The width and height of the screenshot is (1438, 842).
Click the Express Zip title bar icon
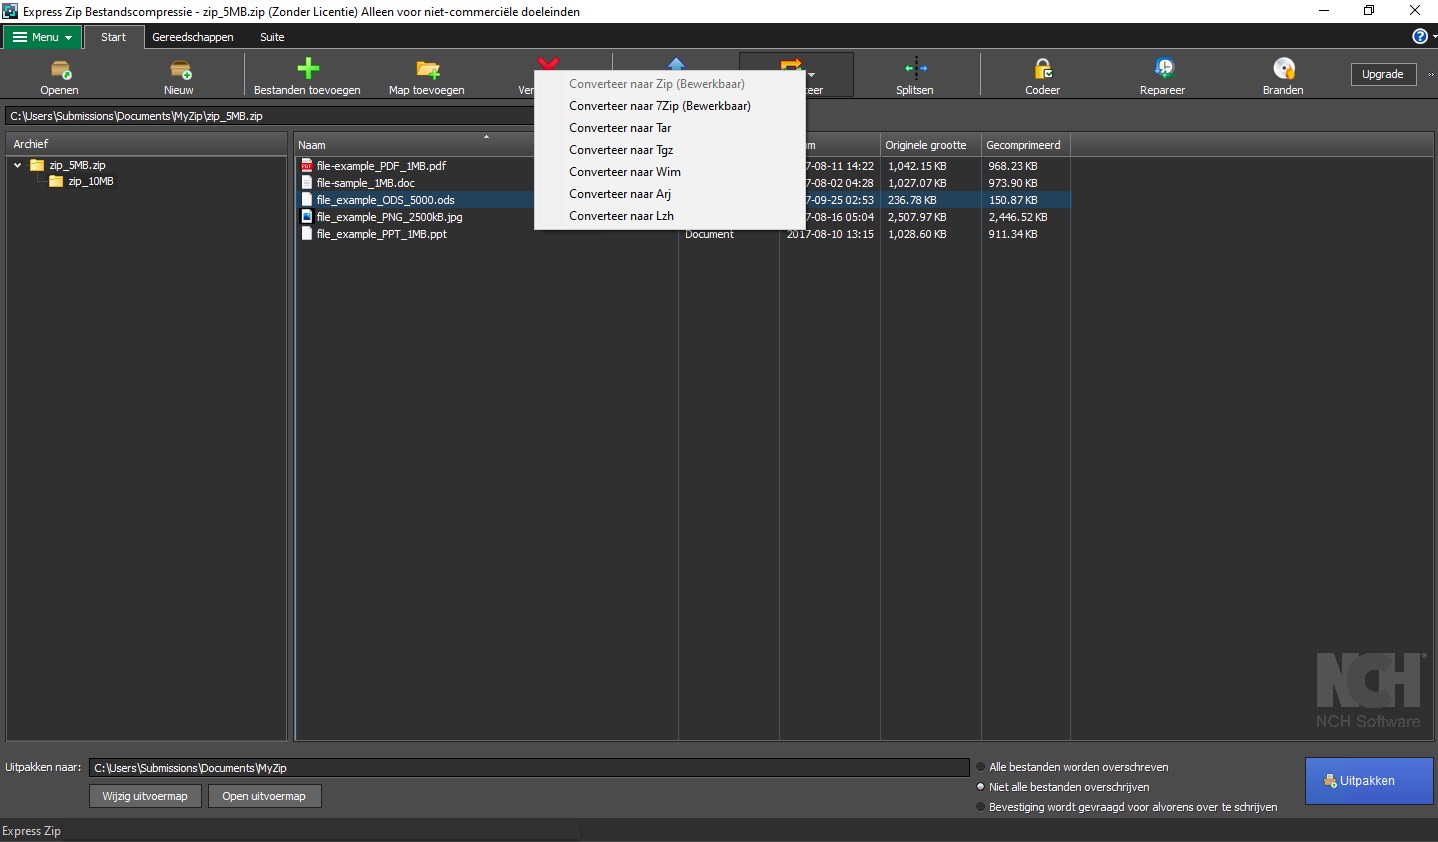(11, 11)
